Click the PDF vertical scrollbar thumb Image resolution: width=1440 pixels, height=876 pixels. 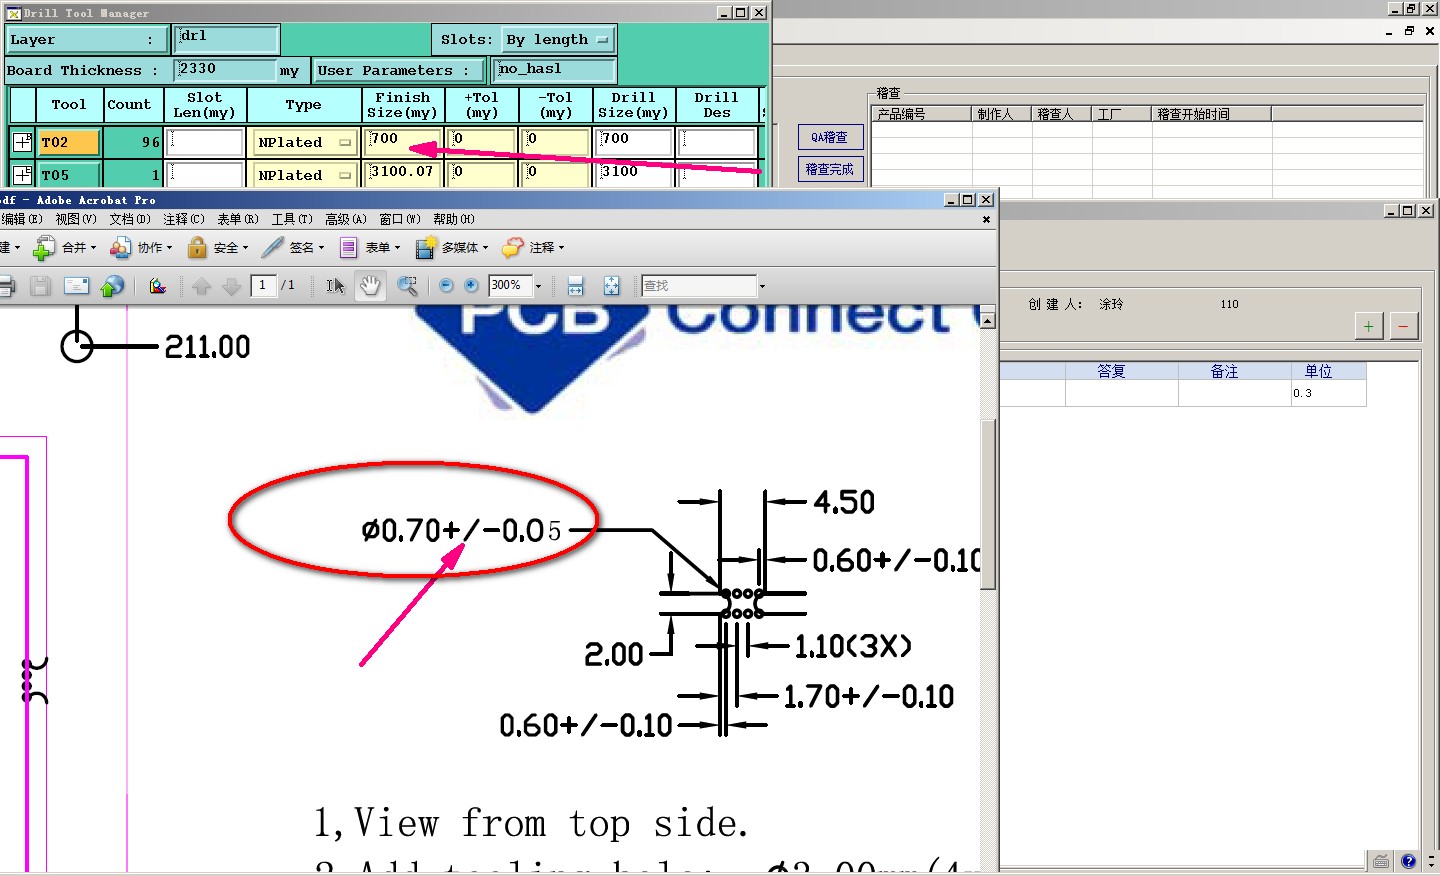[987, 505]
